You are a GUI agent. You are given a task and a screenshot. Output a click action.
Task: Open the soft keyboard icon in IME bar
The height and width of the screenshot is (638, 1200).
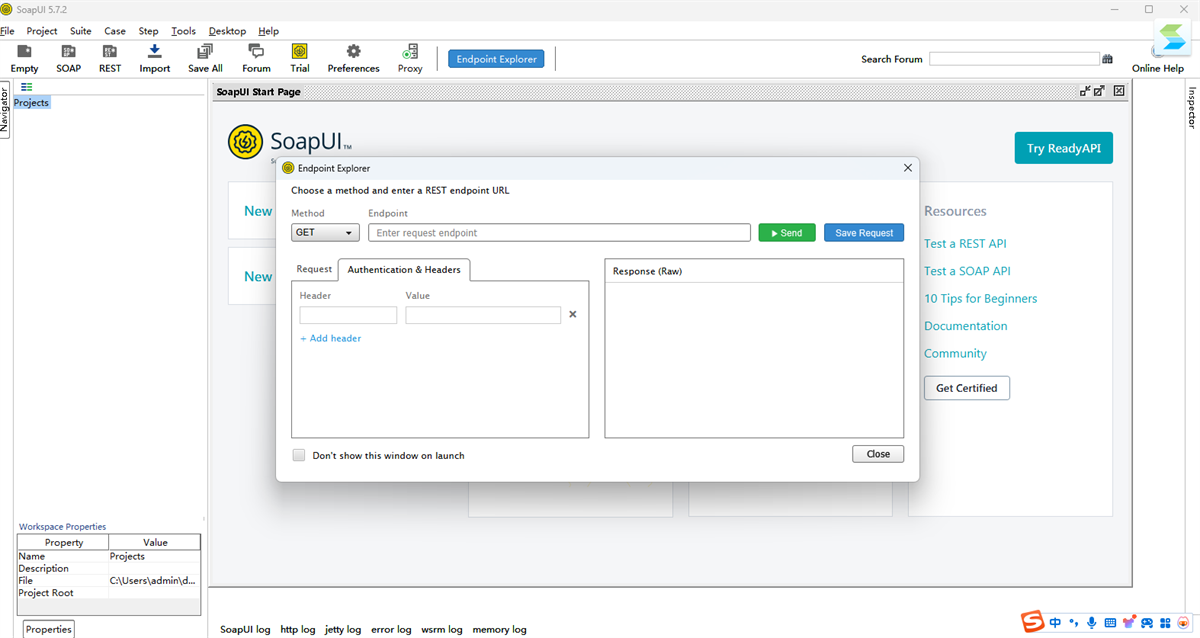(1110, 623)
